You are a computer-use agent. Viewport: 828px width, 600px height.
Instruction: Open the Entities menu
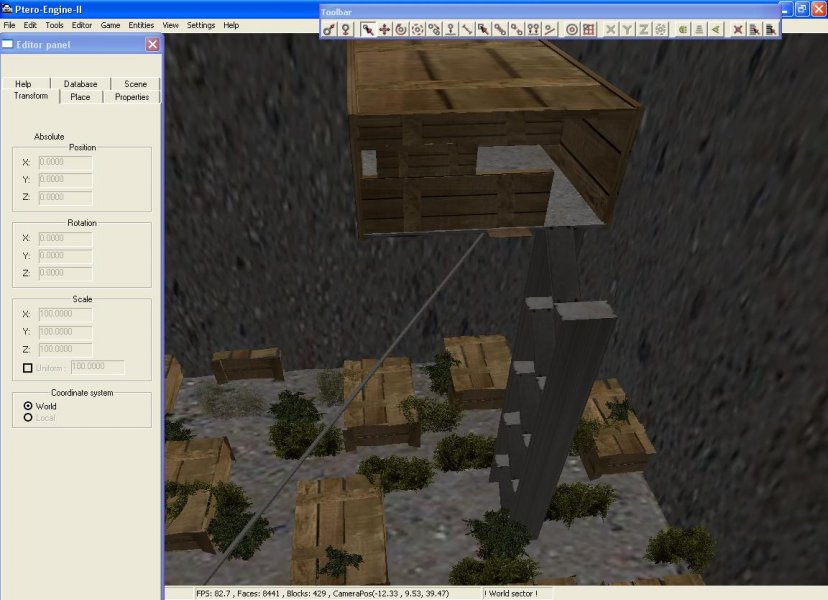141,25
